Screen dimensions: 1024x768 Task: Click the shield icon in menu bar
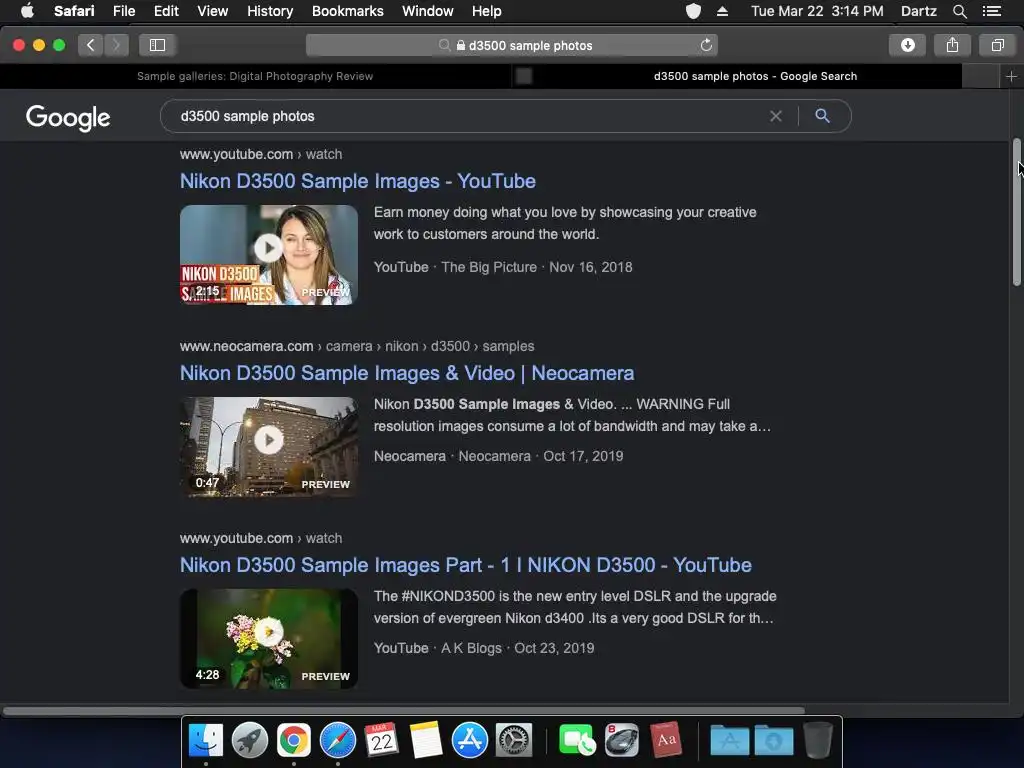(693, 11)
